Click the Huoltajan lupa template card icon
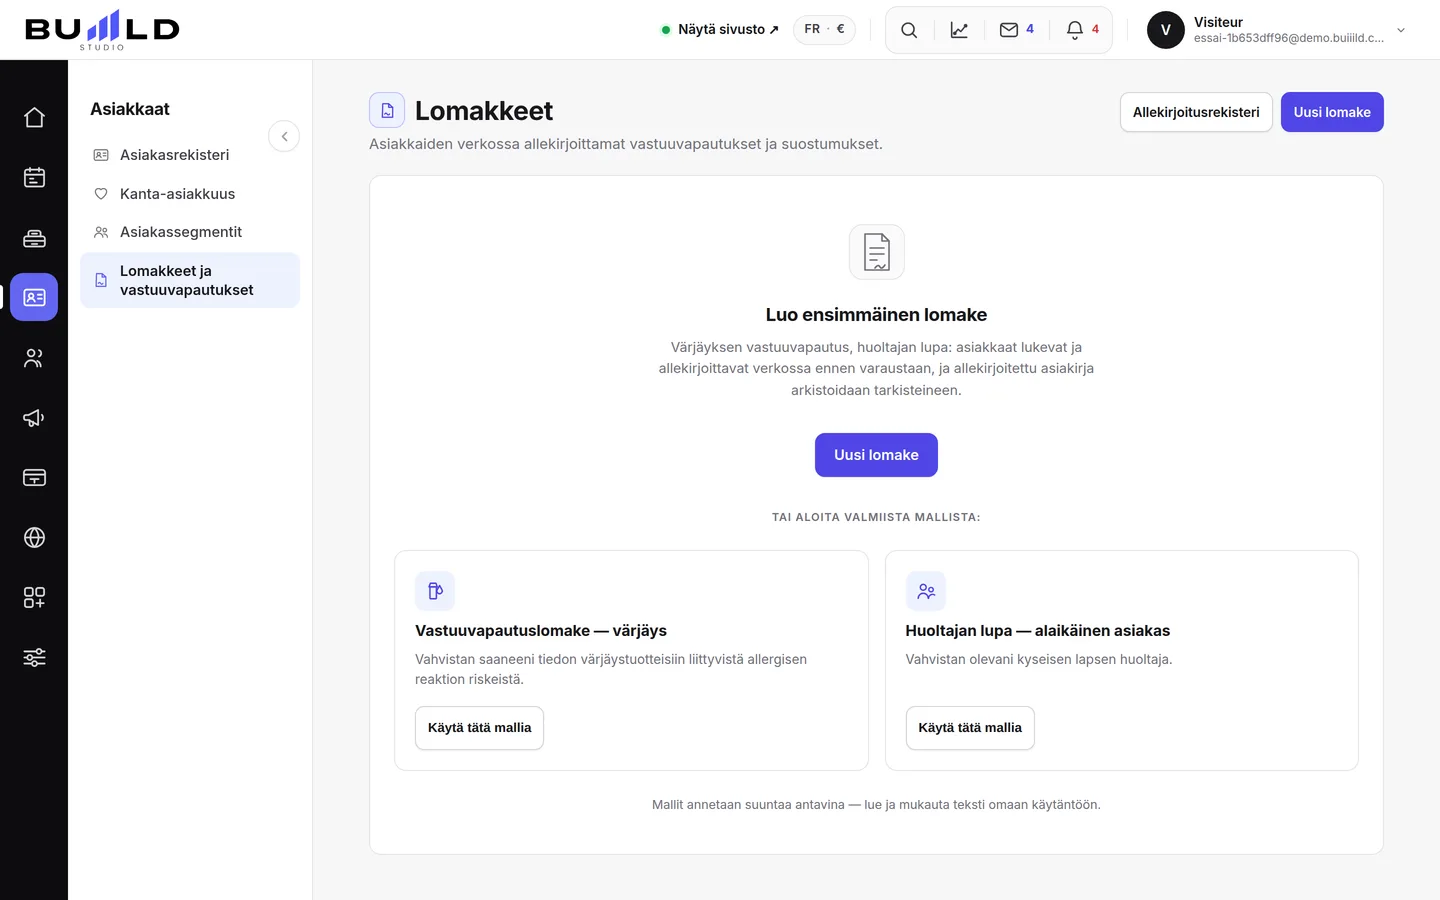This screenshot has width=1440, height=900. point(926,591)
